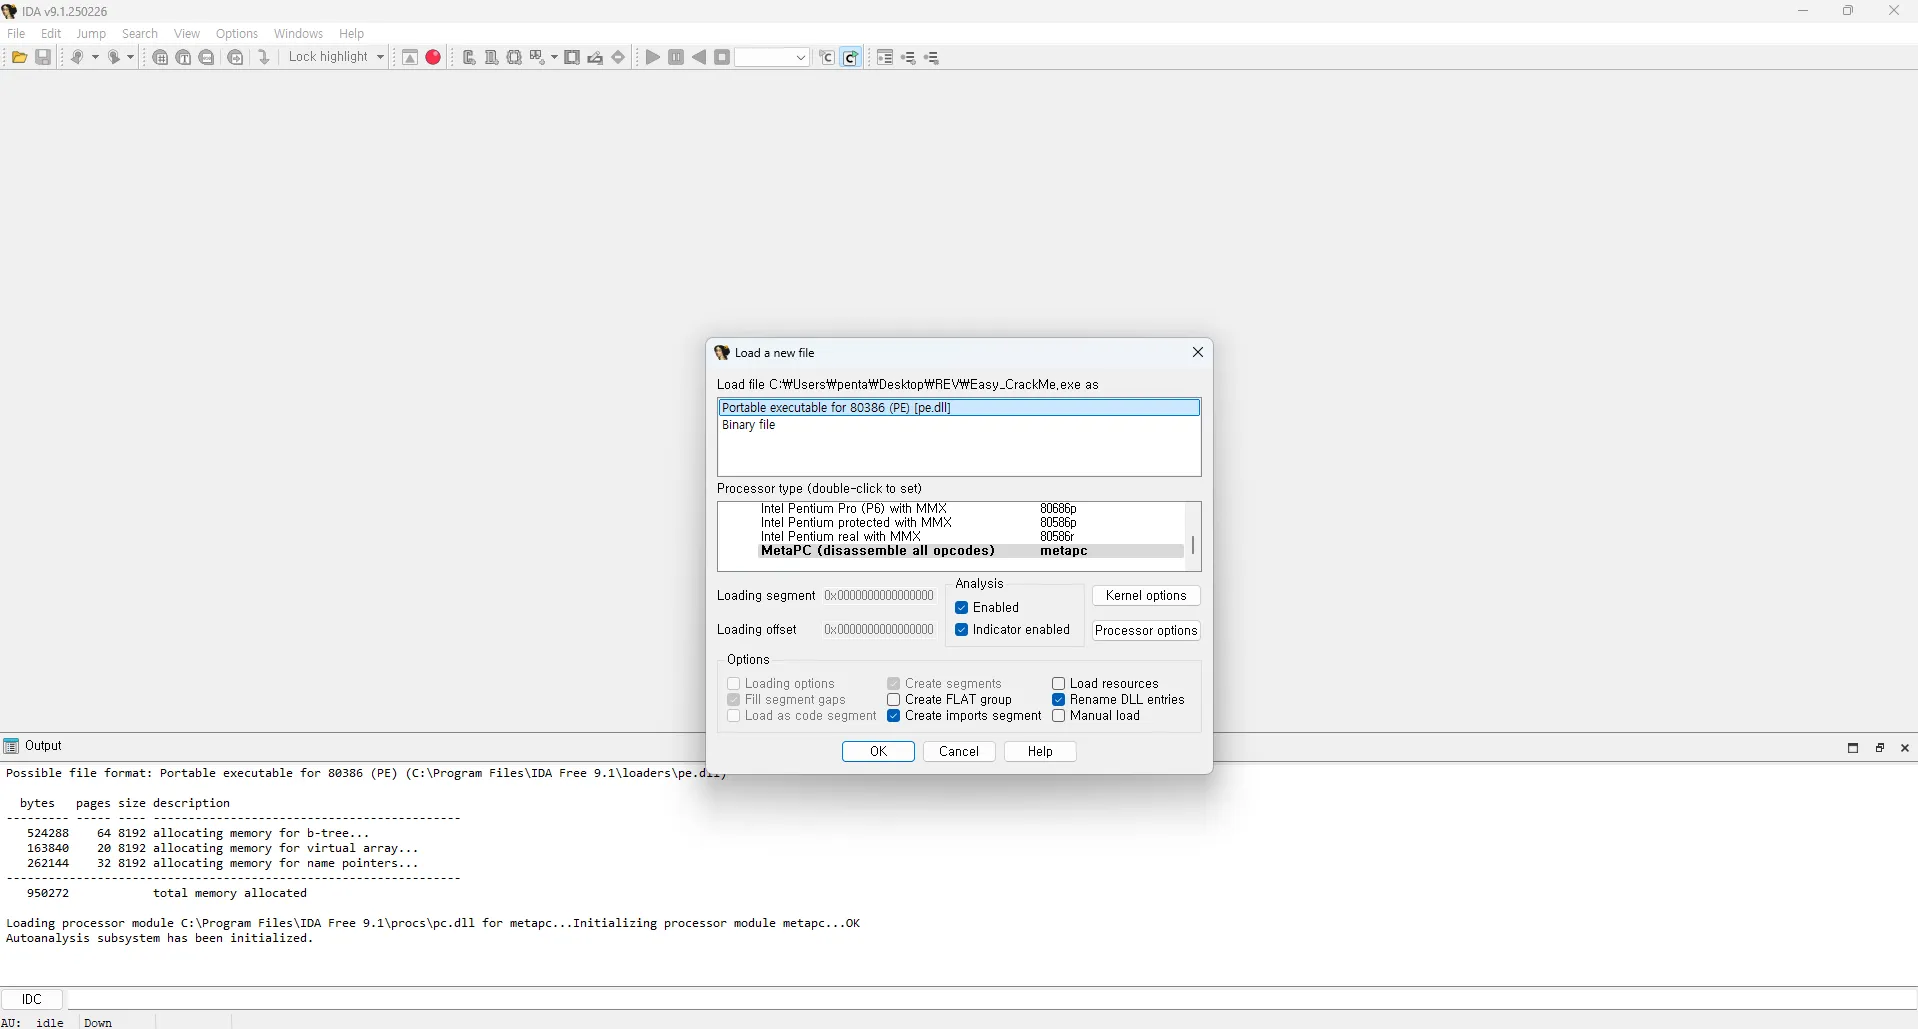Click the highlighted C pseudocode toolbar icon

(x=851, y=58)
